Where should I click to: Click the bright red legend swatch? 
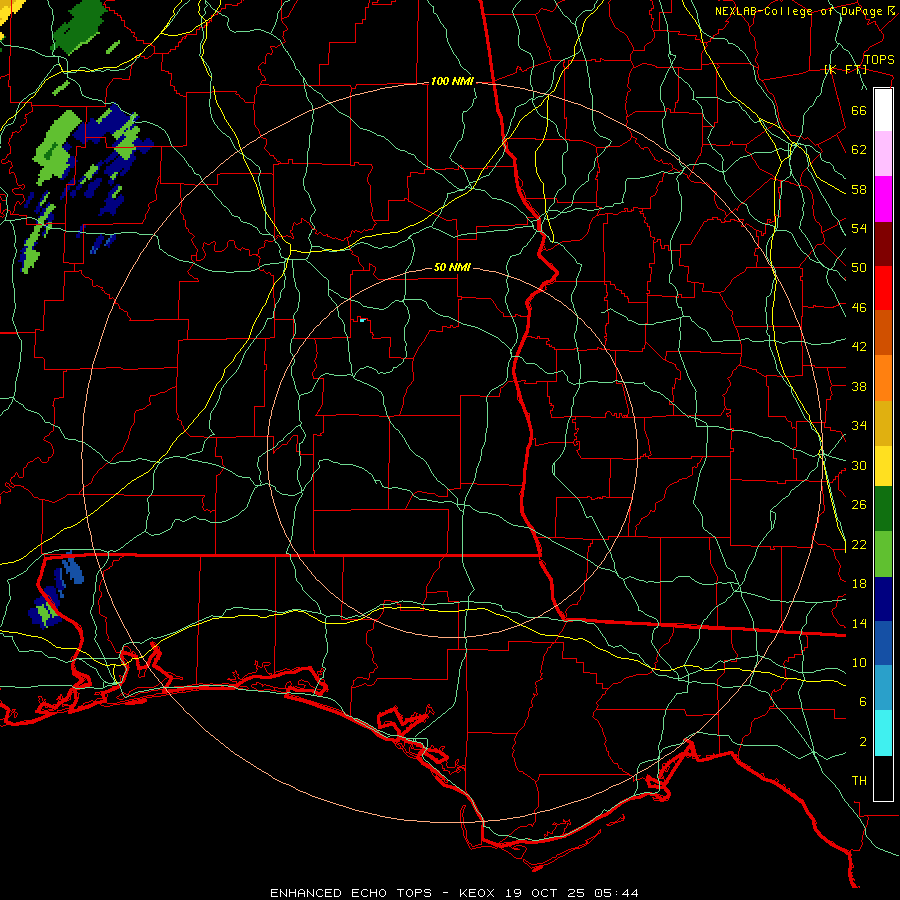click(x=883, y=288)
